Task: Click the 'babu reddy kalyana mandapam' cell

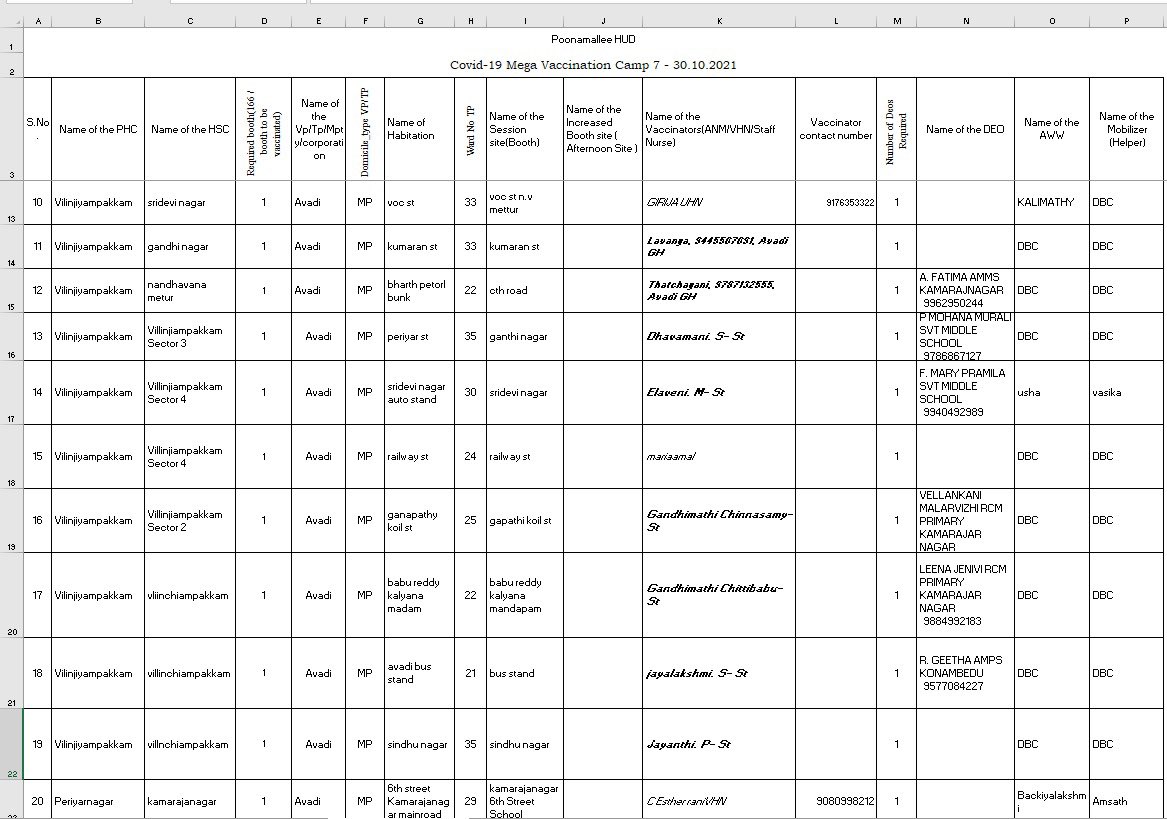Action: [525, 595]
